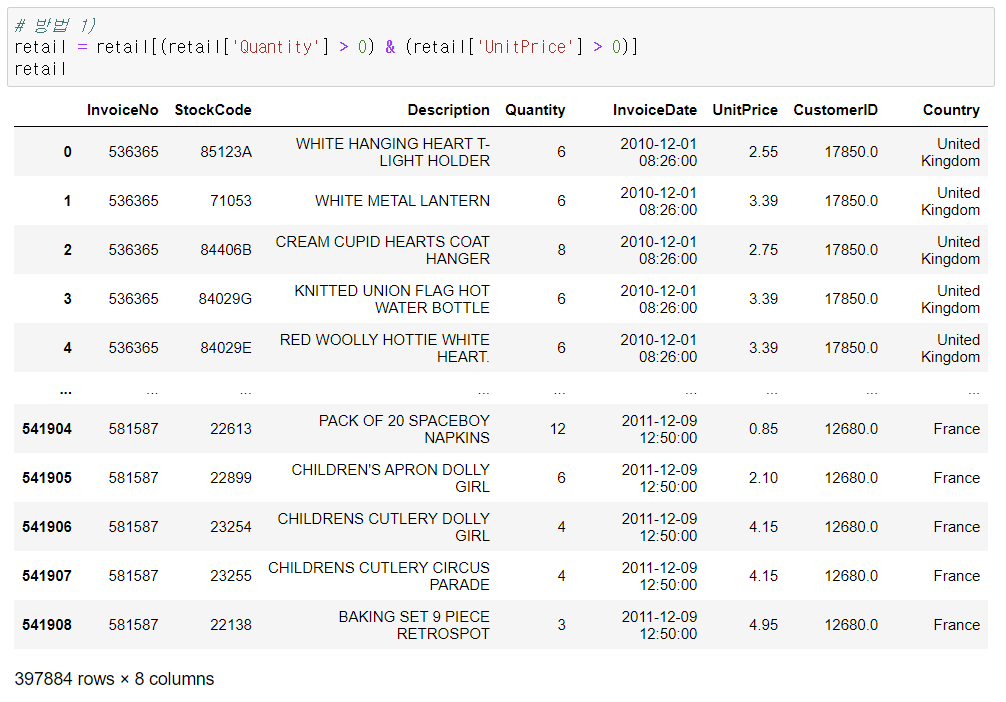
Task: Click stock code 23255
Action: click(231, 576)
